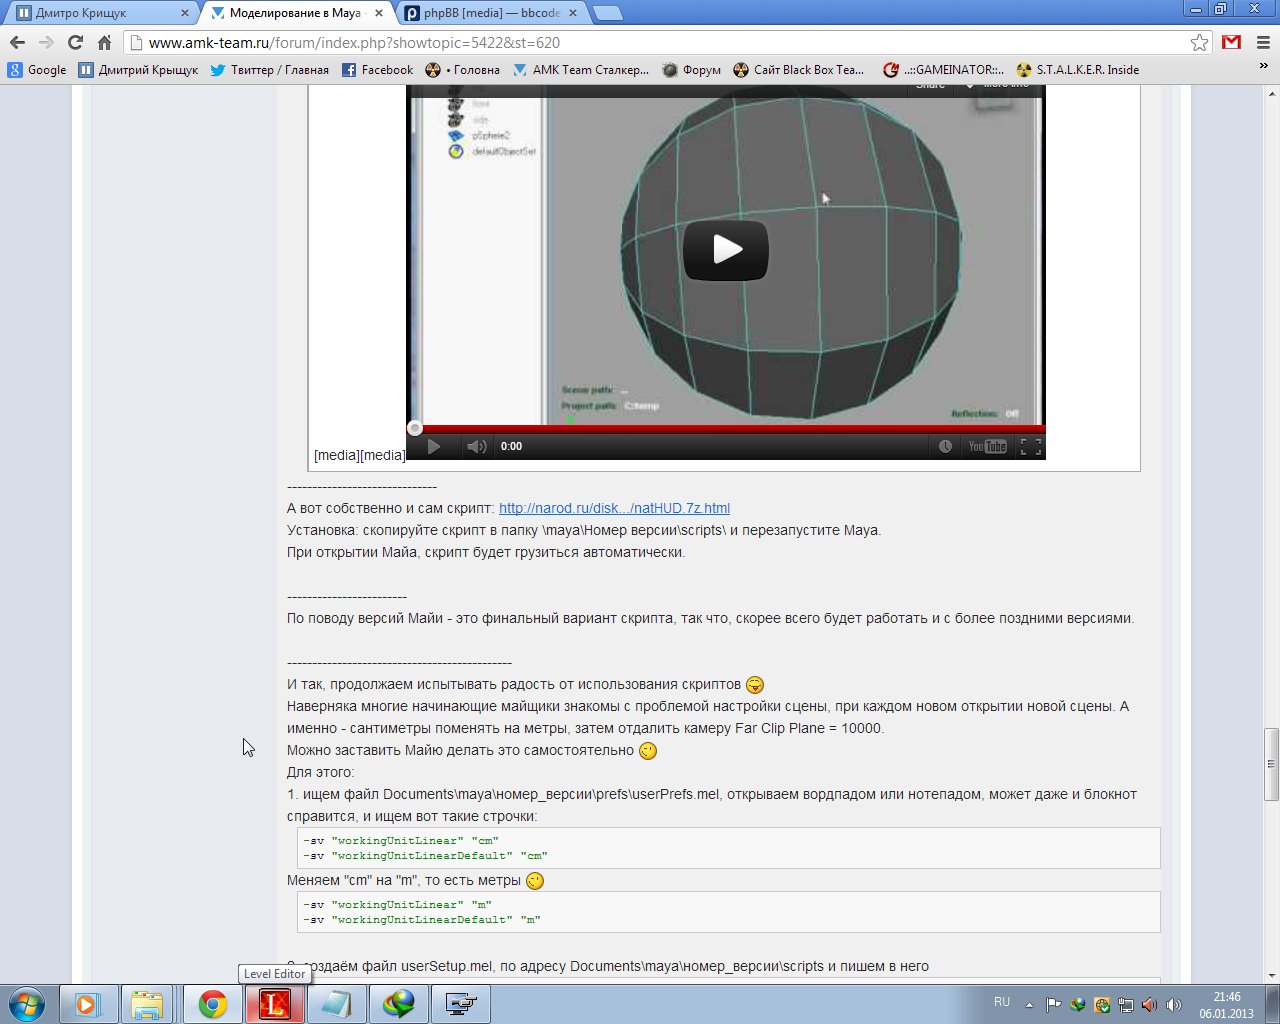
Task: Switch to the phpBB [media] bbcode tab
Action: pyautogui.click(x=490, y=13)
